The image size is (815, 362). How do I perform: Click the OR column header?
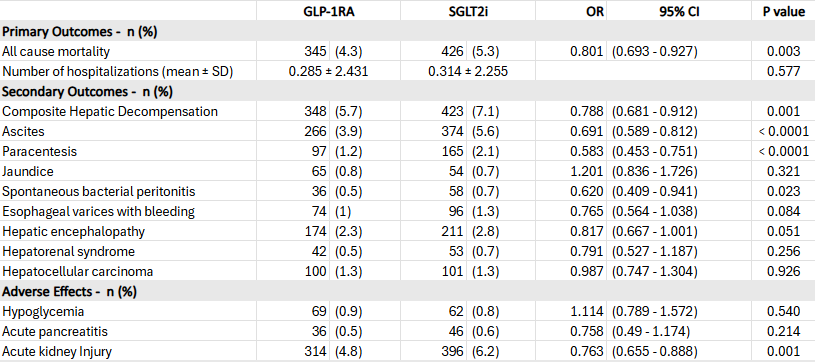(571, 11)
